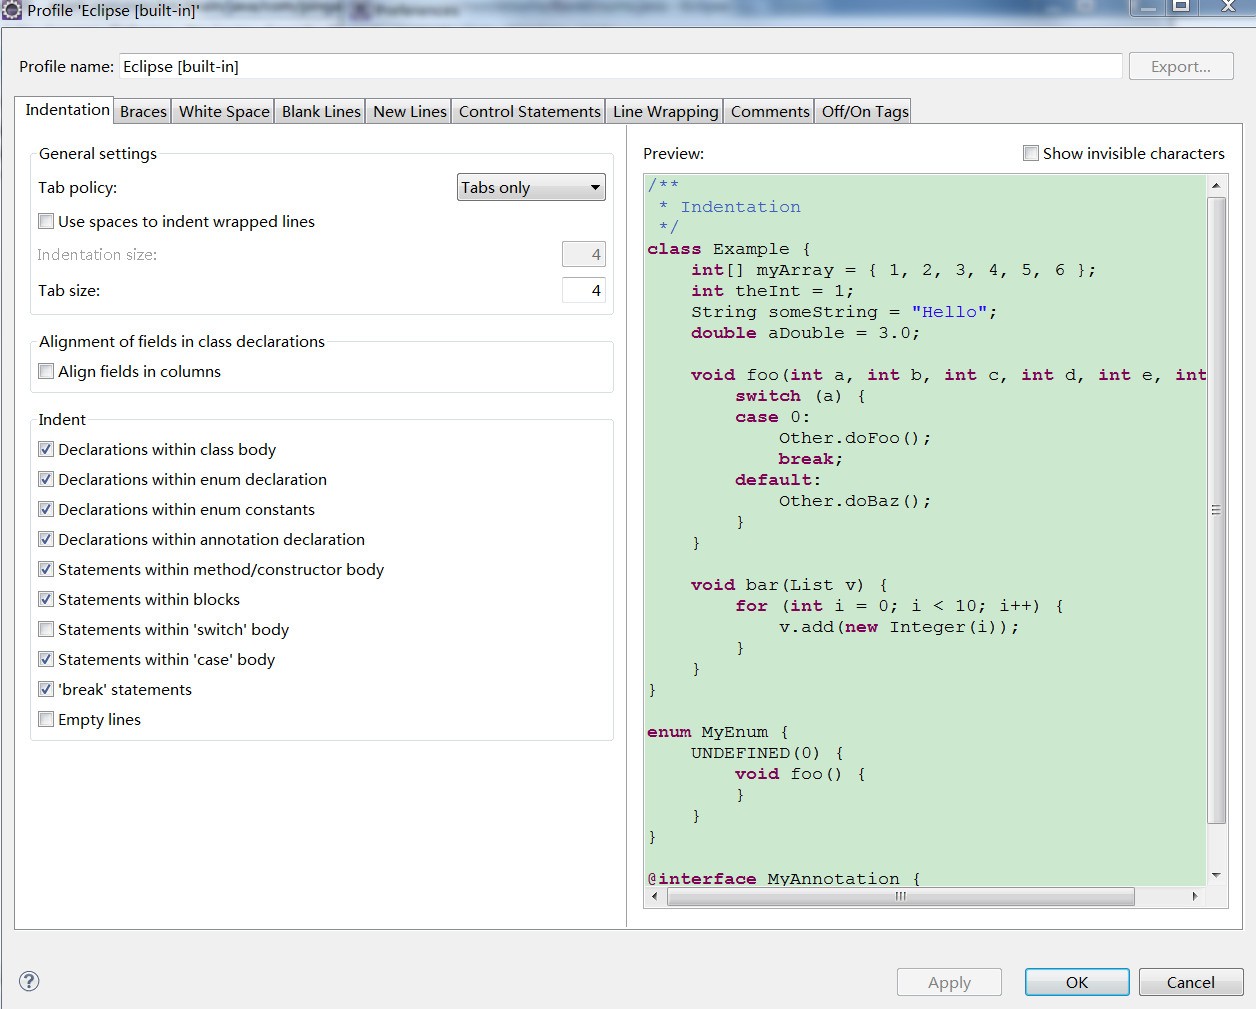The width and height of the screenshot is (1256, 1009).
Task: Switch to the Braces tab
Action: coord(143,111)
